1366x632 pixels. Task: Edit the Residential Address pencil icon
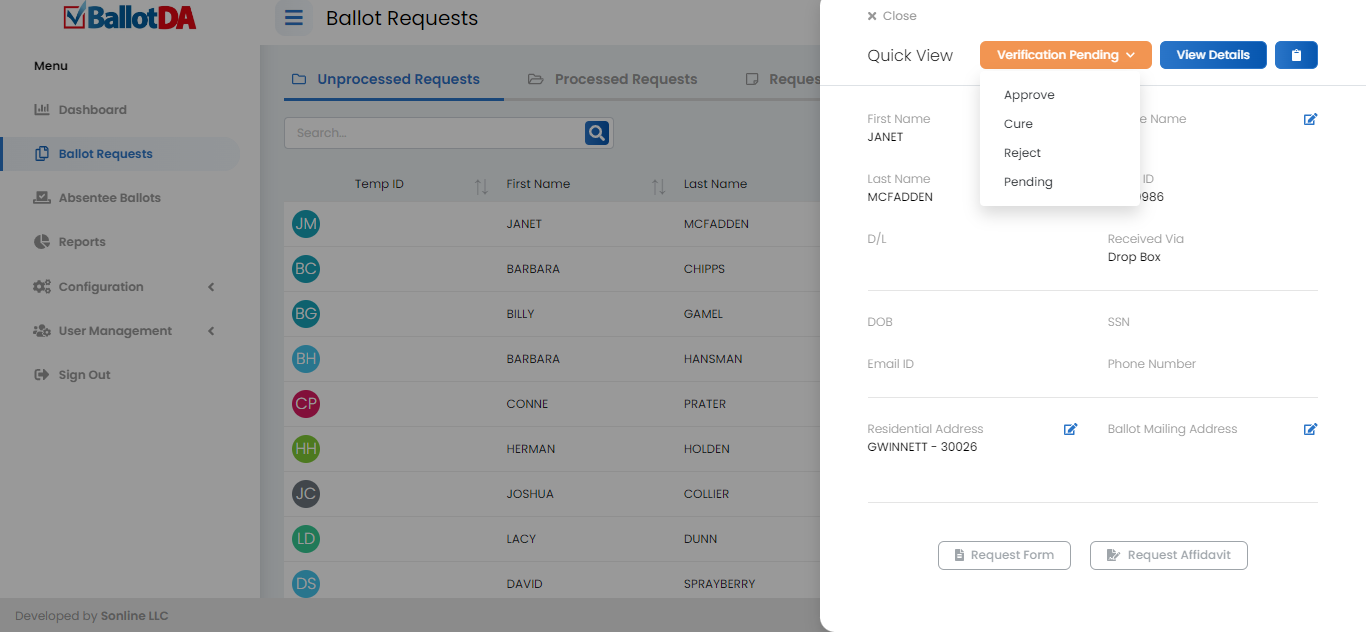(x=1070, y=429)
